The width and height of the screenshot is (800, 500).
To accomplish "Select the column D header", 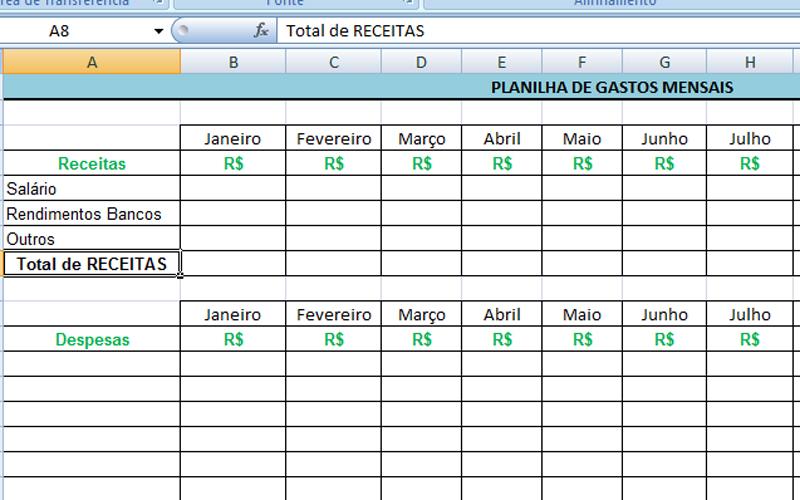I will pos(421,62).
